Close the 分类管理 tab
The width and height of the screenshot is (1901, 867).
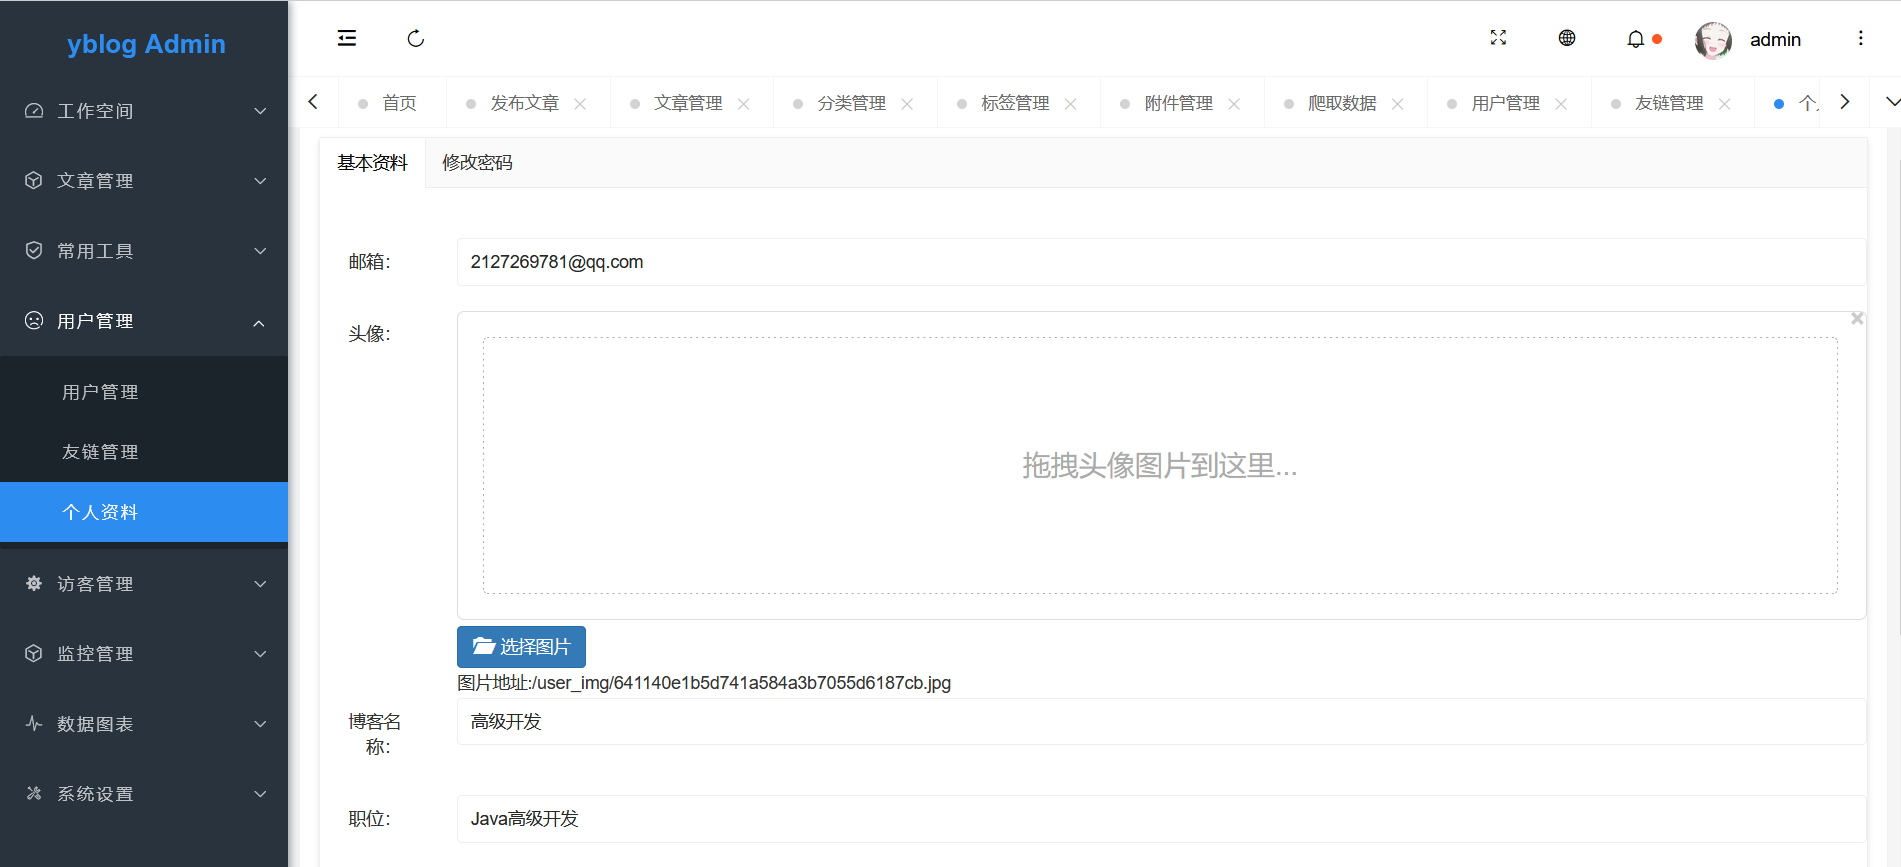(x=907, y=104)
